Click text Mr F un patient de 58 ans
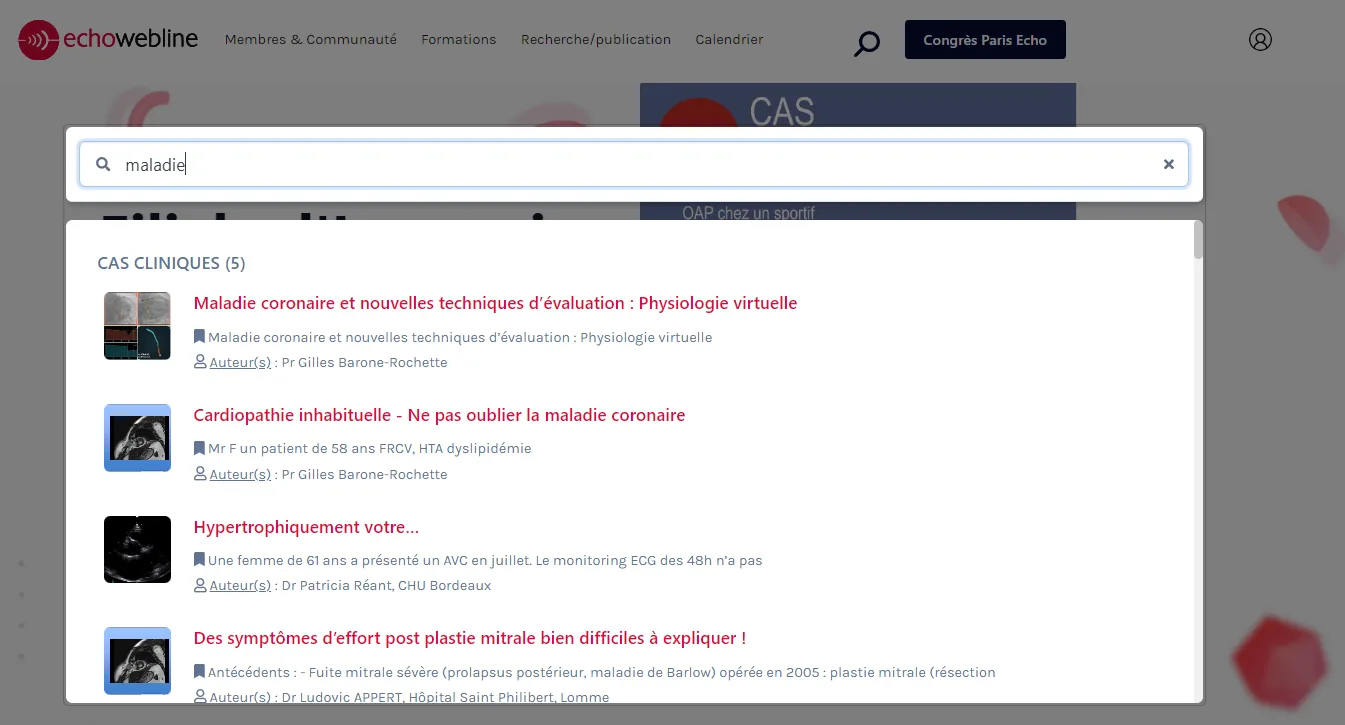 click(369, 448)
